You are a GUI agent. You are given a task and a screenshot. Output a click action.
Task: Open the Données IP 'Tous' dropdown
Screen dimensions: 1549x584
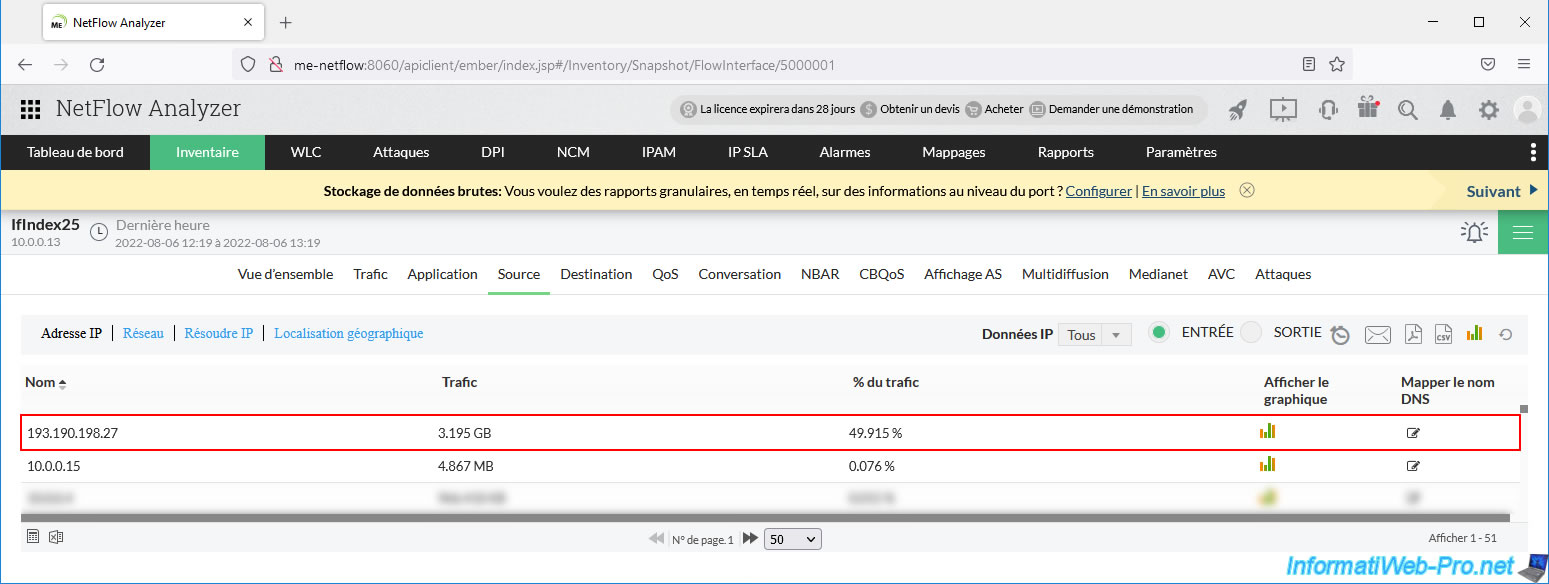(1095, 335)
